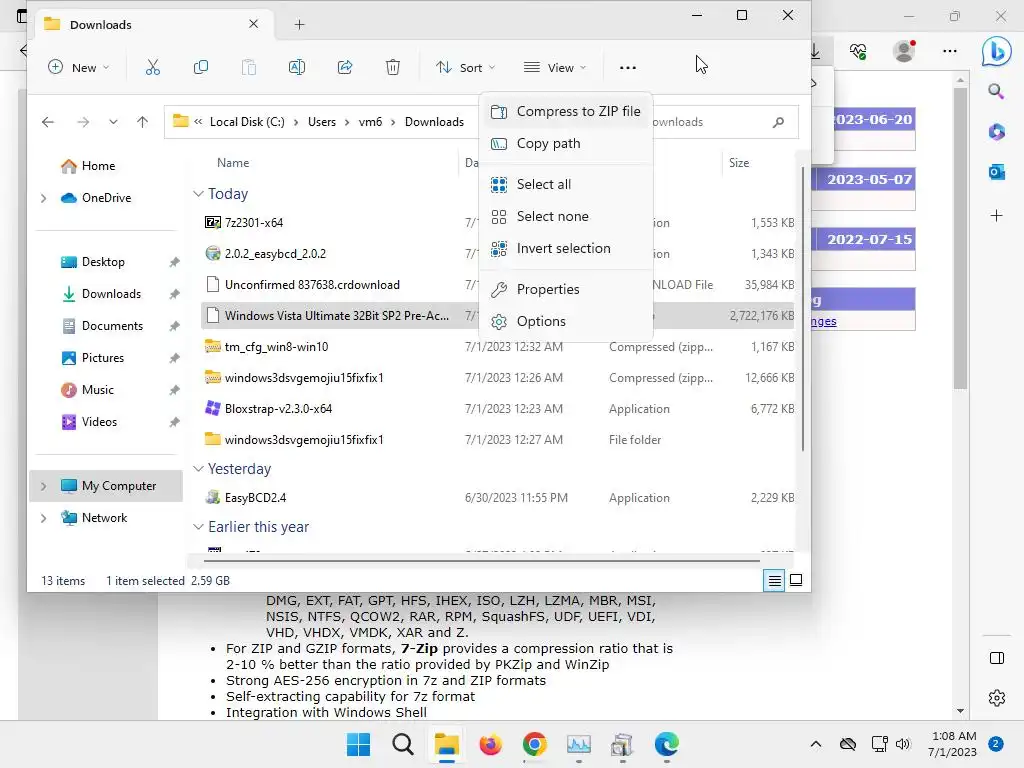Expand OneDrive in navigation pane
1024x768 pixels.
[x=44, y=198]
